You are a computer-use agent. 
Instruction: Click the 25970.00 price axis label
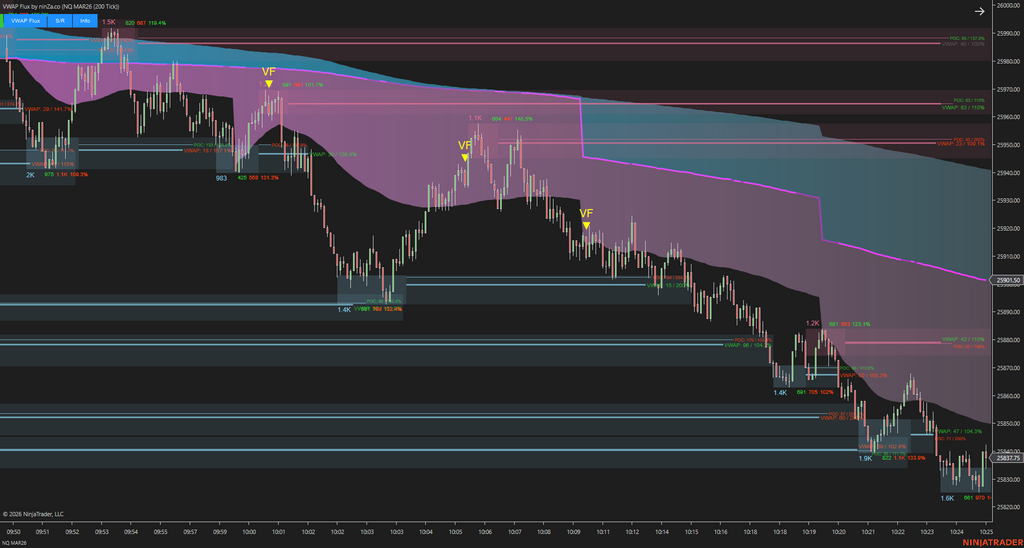1009,89
